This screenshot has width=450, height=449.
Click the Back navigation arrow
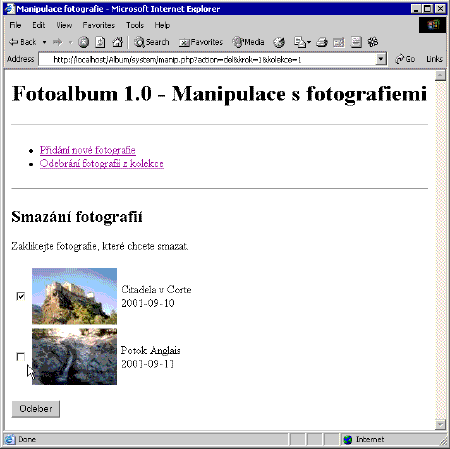point(22,42)
